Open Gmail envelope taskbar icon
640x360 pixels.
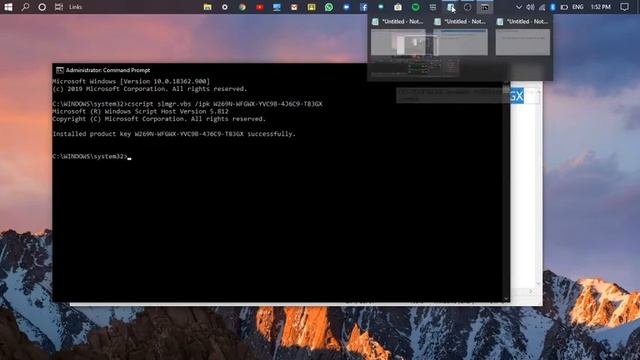click(294, 7)
